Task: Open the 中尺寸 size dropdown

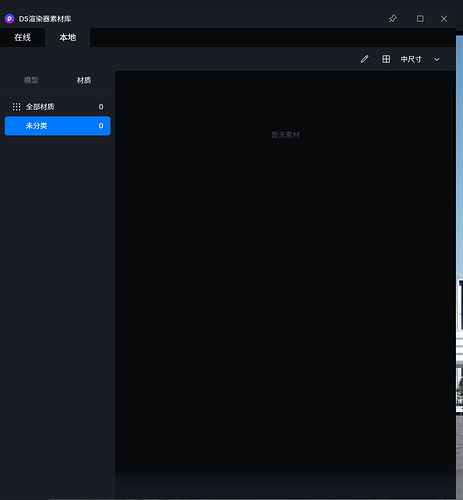Action: 420,59
